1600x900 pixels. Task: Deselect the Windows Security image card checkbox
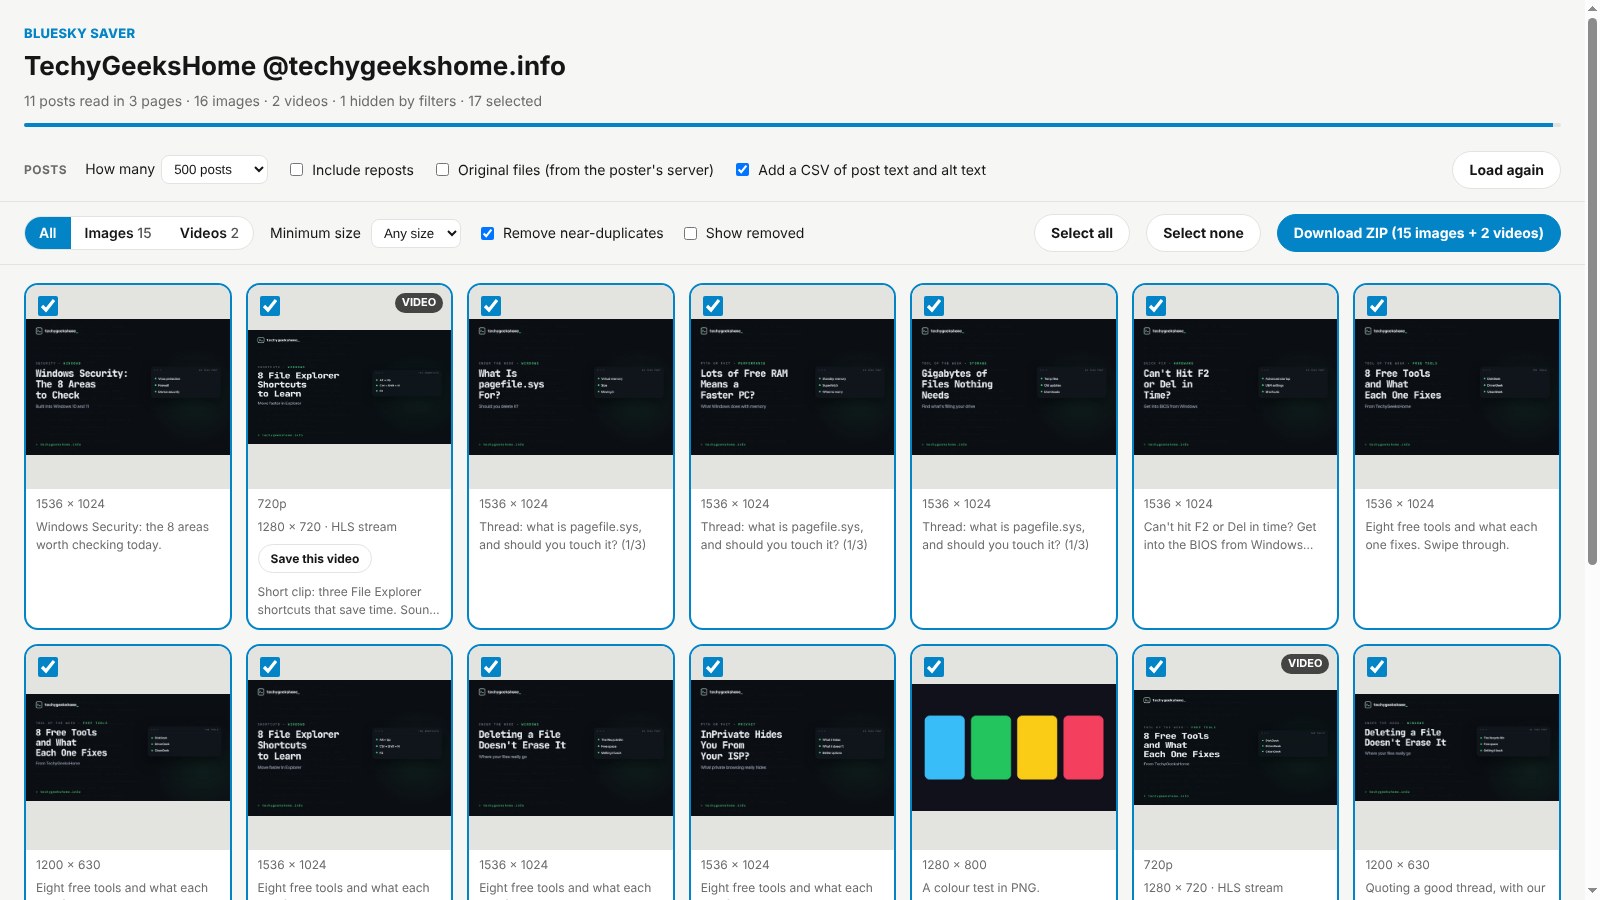pyautogui.click(x=48, y=306)
